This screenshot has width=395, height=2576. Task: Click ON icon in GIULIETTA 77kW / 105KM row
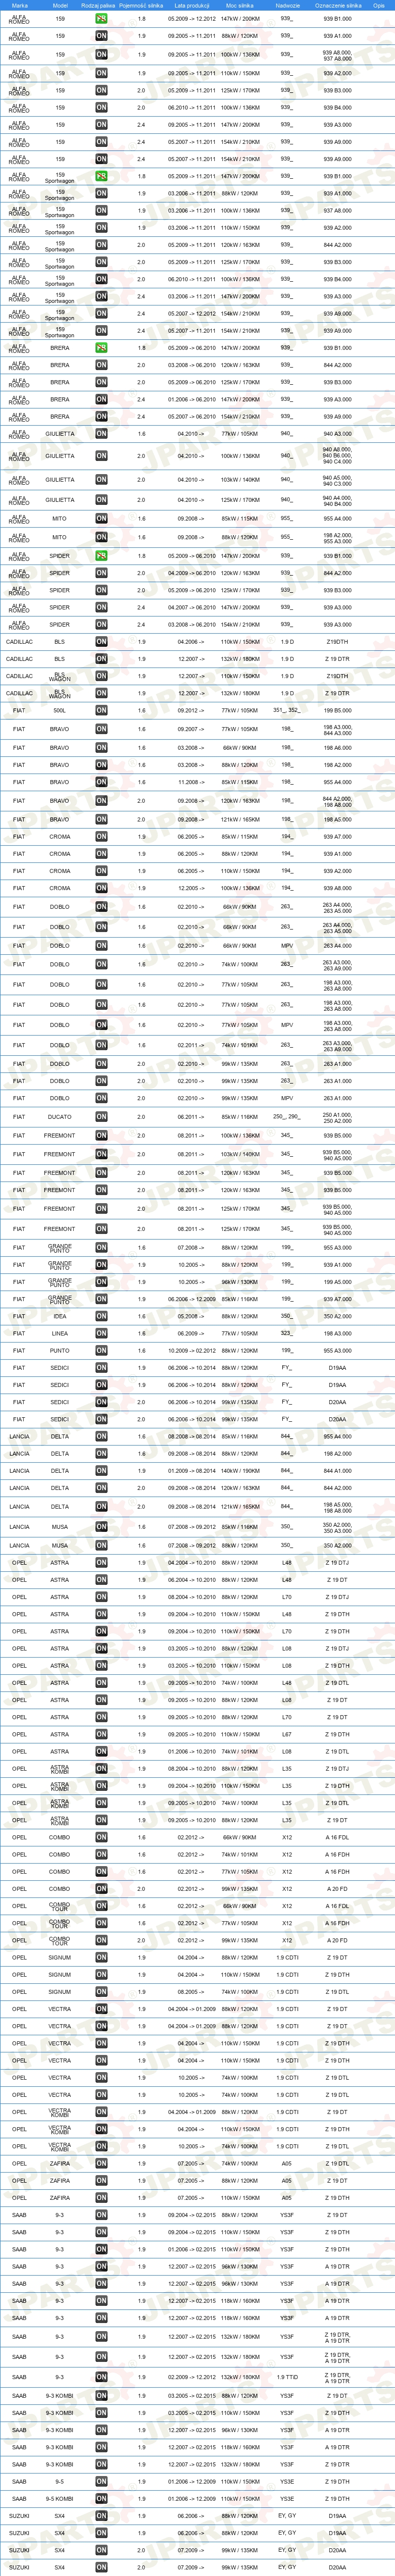(101, 434)
